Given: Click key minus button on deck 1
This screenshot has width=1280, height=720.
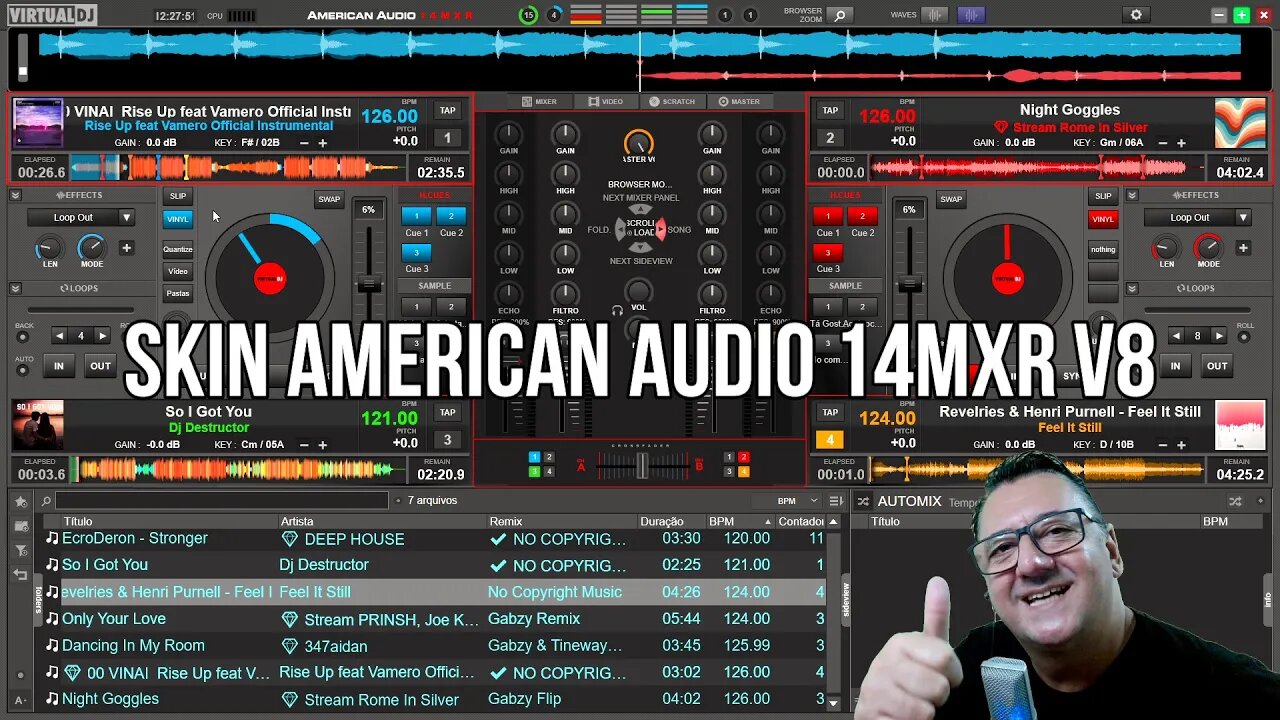Looking at the screenshot, I should (x=304, y=143).
